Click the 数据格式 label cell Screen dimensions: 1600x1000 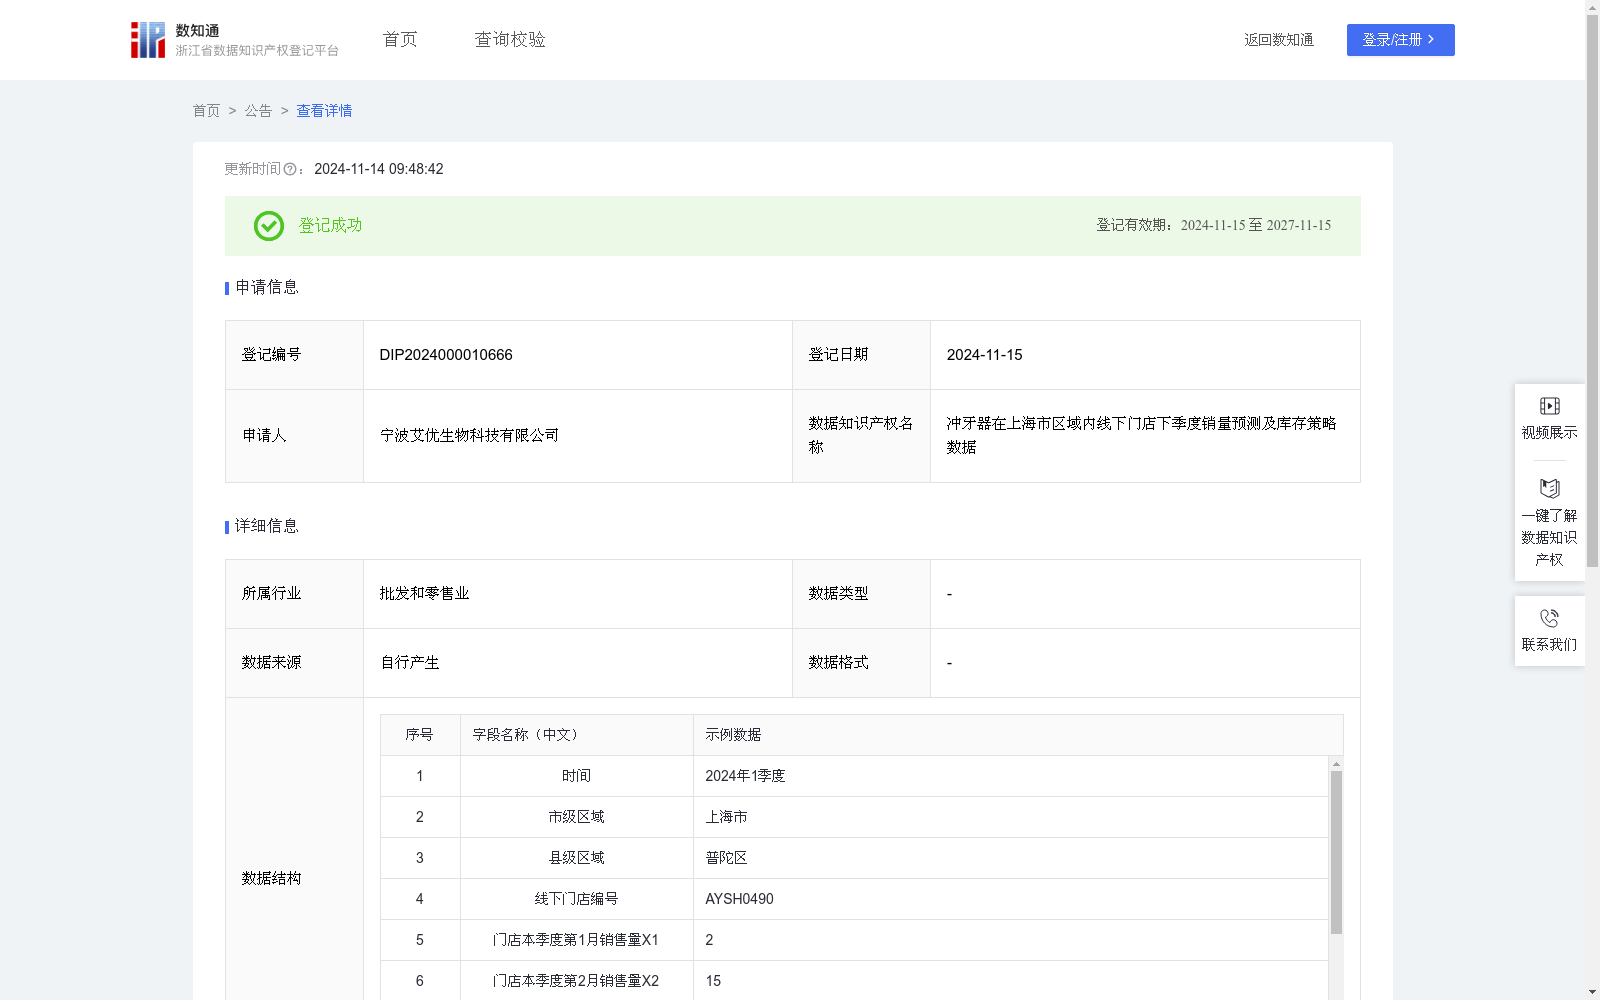[861, 663]
